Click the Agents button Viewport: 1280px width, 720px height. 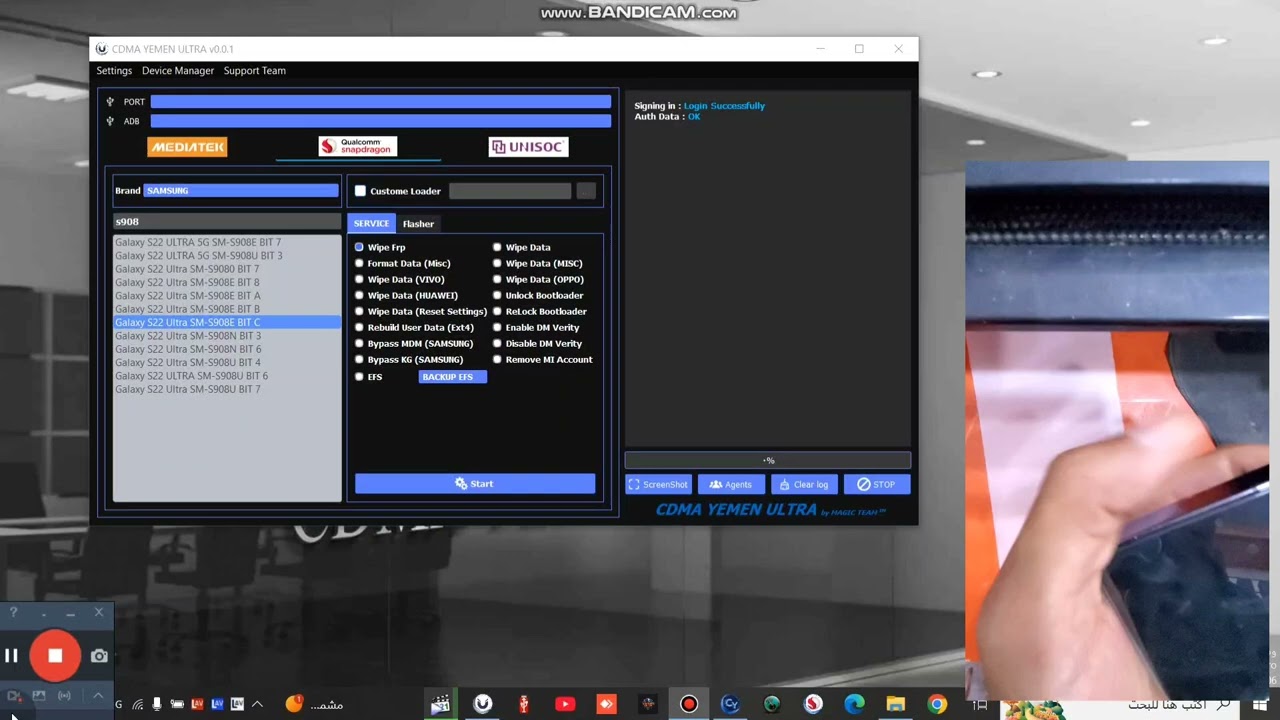pyautogui.click(x=731, y=484)
